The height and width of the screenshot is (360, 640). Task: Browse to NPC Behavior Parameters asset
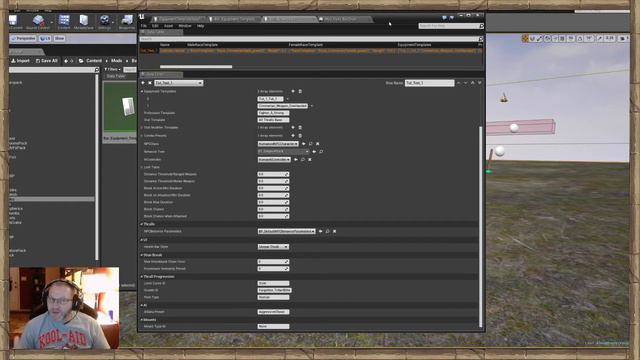pyautogui.click(x=327, y=231)
